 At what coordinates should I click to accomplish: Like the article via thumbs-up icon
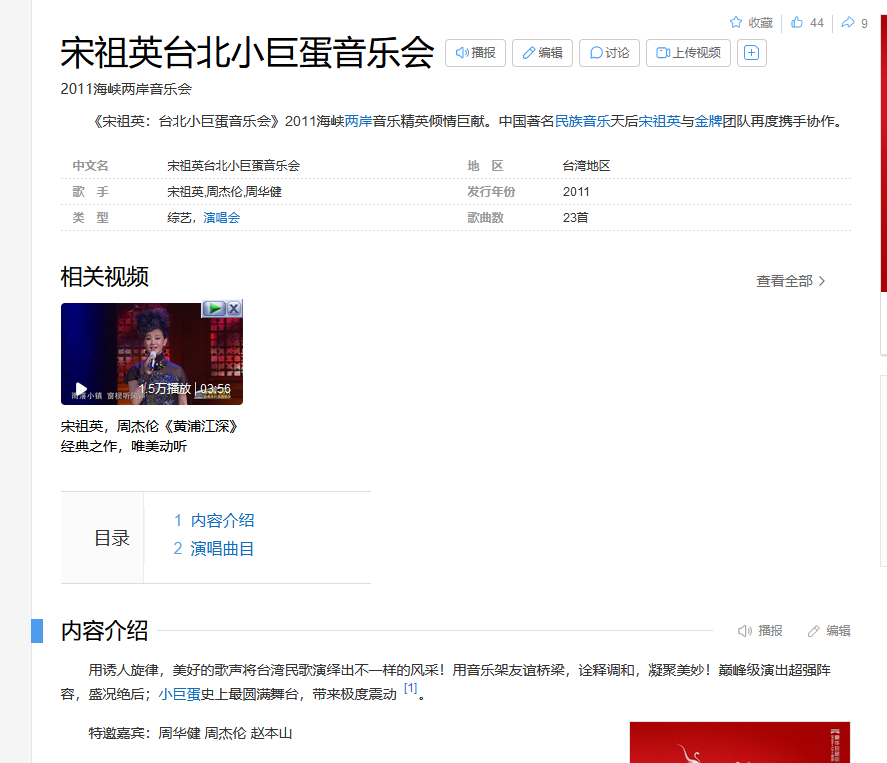(x=797, y=22)
